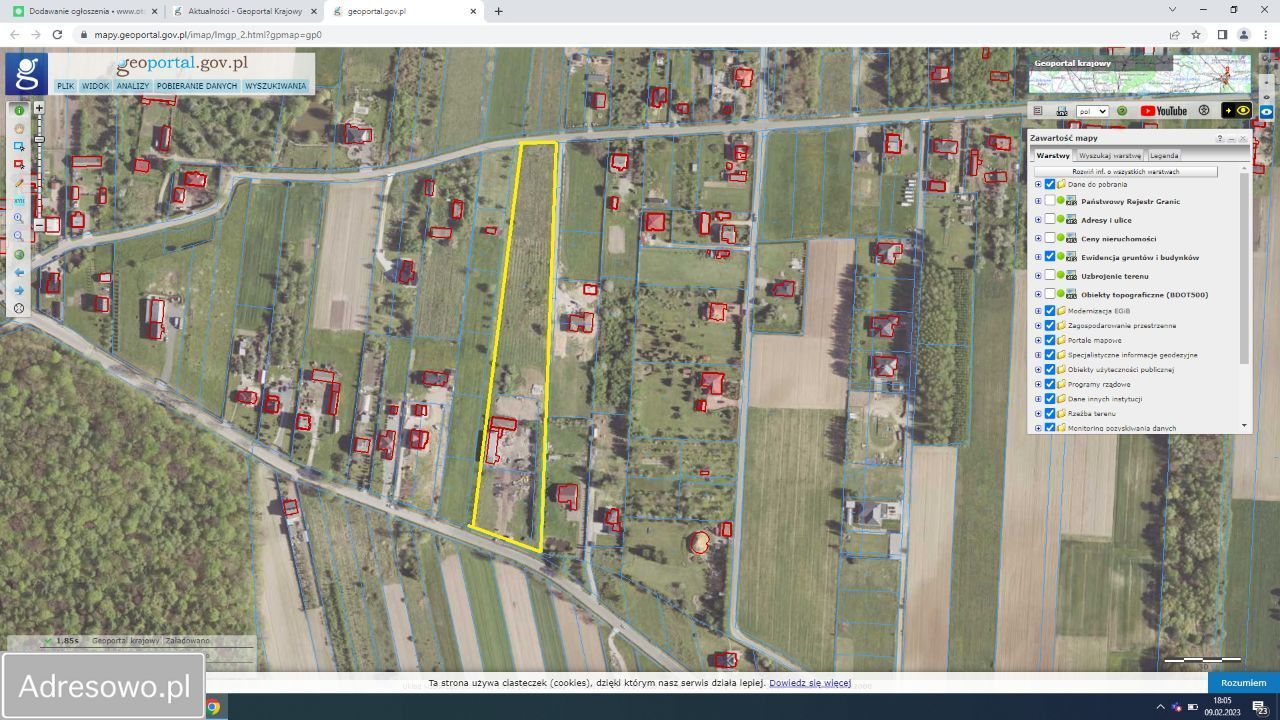Screen dimensions: 1280x720
Task: Click the geoportal logo icon
Action: pos(26,74)
